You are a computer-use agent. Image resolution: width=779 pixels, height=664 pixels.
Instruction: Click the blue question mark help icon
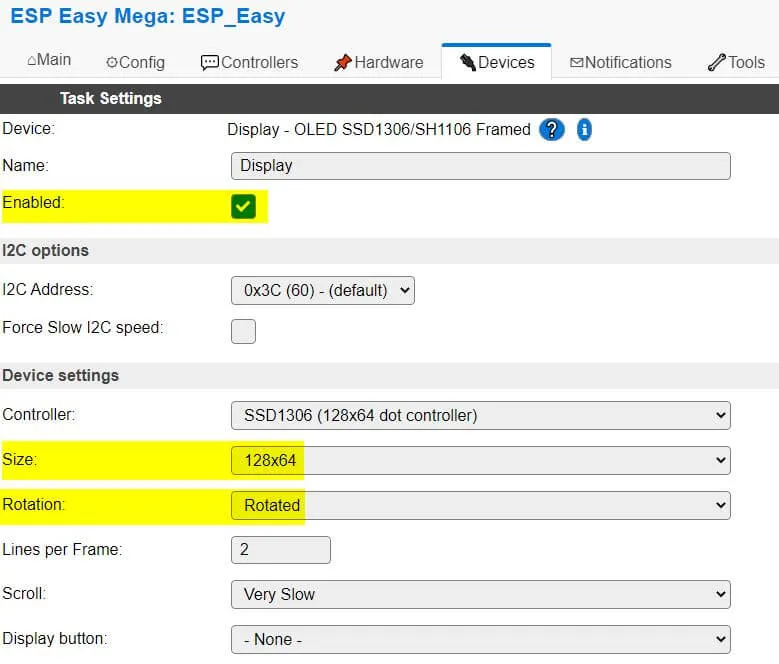point(551,130)
